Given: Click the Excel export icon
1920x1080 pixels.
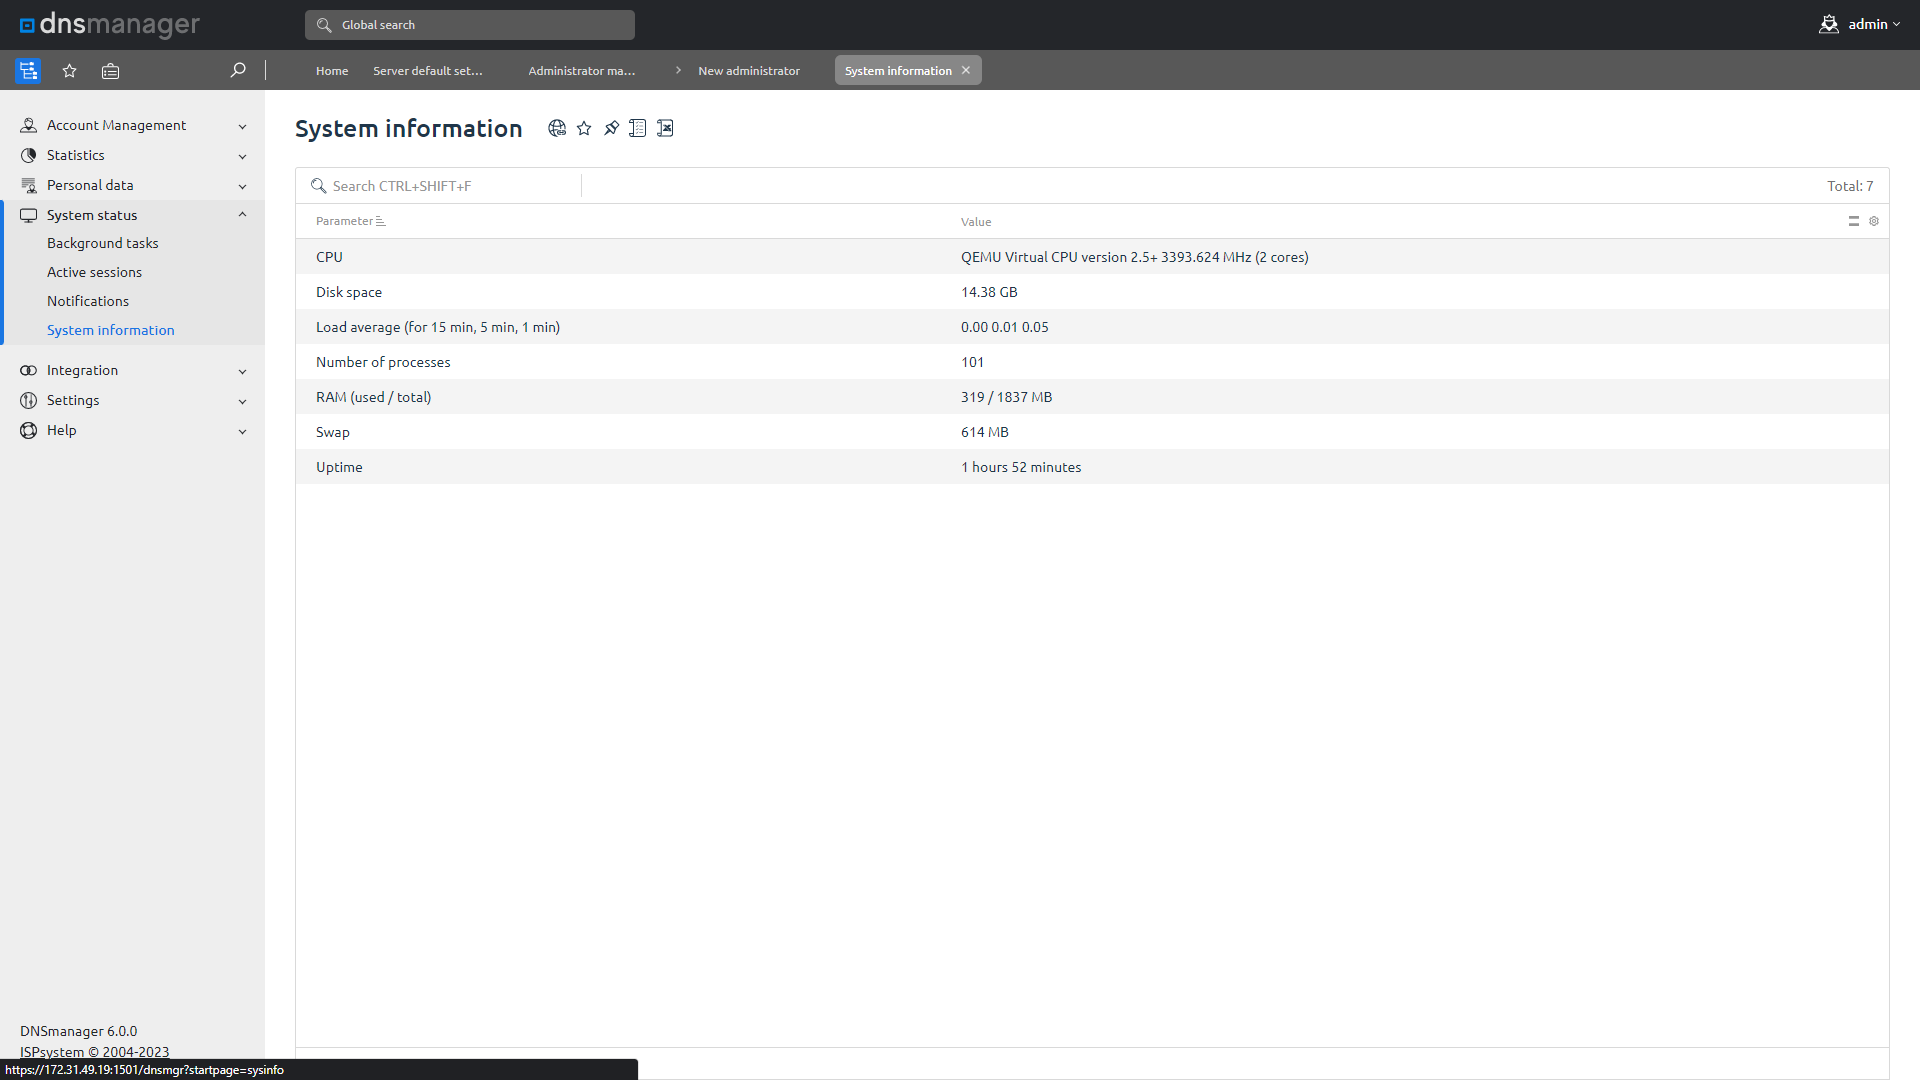Looking at the screenshot, I should (x=665, y=128).
